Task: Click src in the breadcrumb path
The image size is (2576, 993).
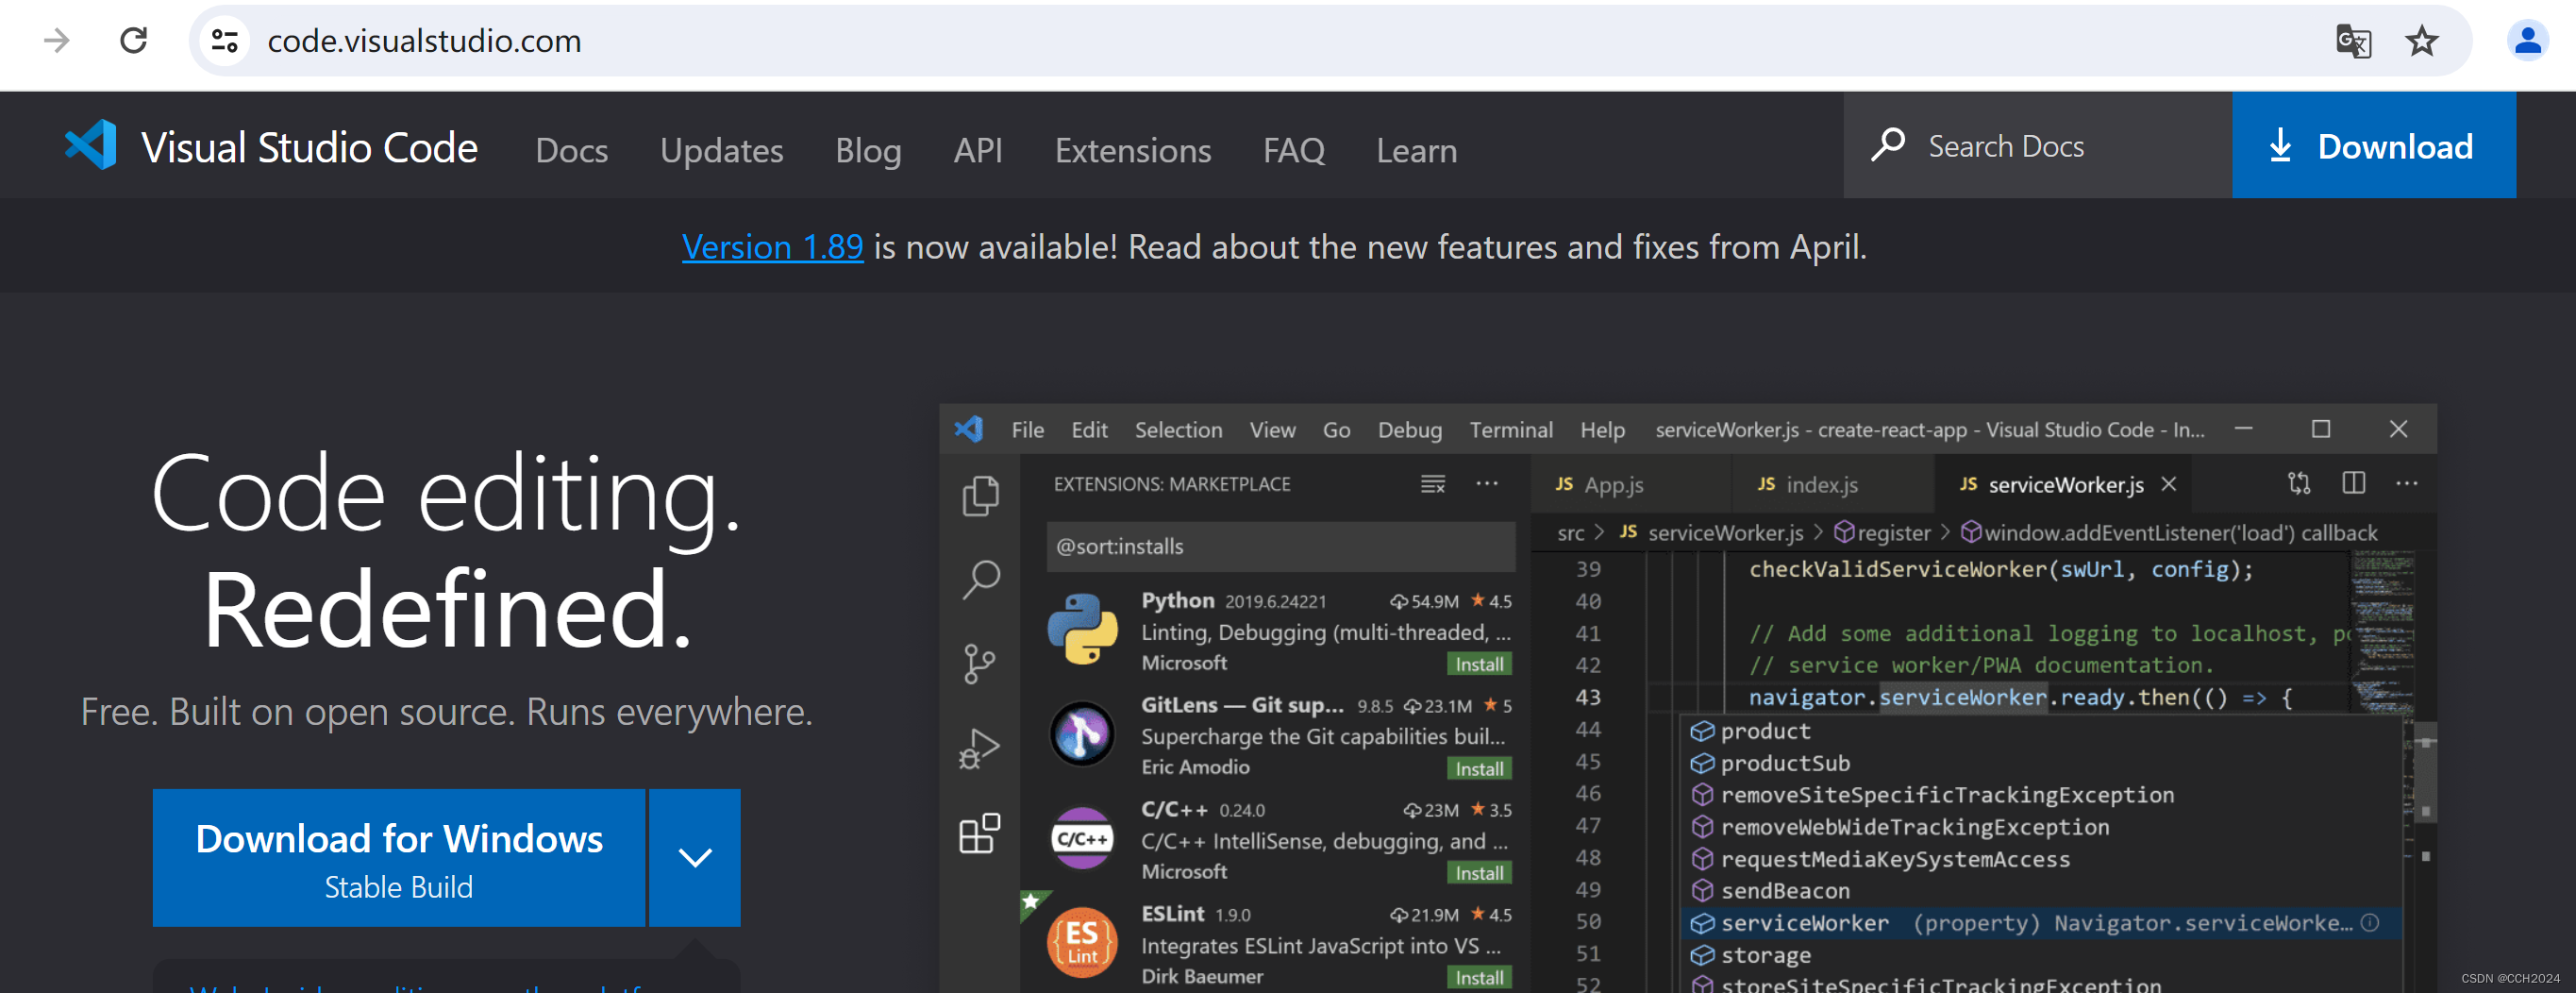Action: [x=1571, y=532]
